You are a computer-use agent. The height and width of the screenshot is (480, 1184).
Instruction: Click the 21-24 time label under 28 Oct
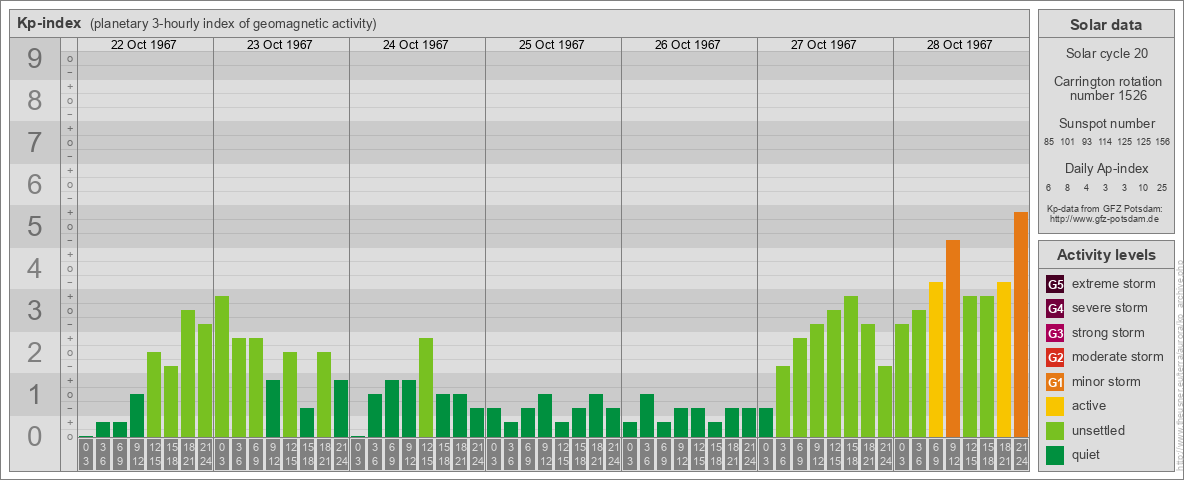pyautogui.click(x=1020, y=455)
